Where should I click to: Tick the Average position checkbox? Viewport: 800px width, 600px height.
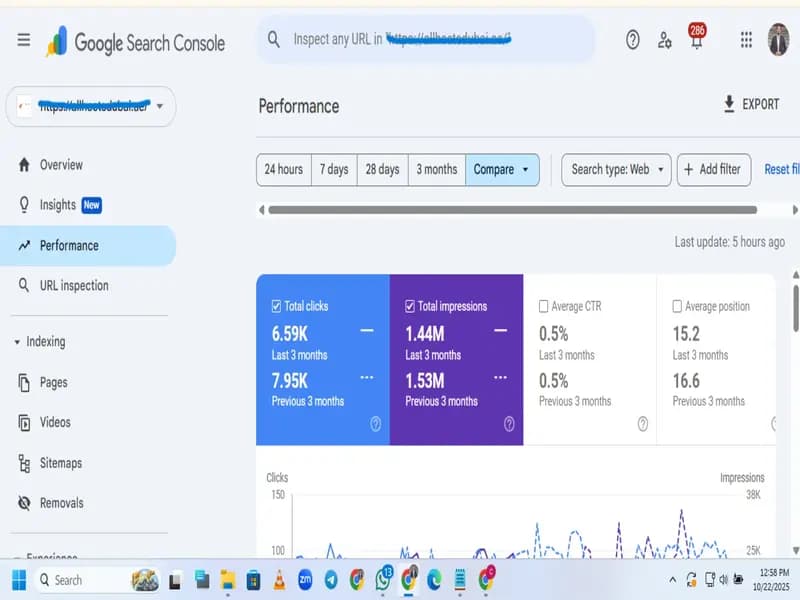pos(677,306)
